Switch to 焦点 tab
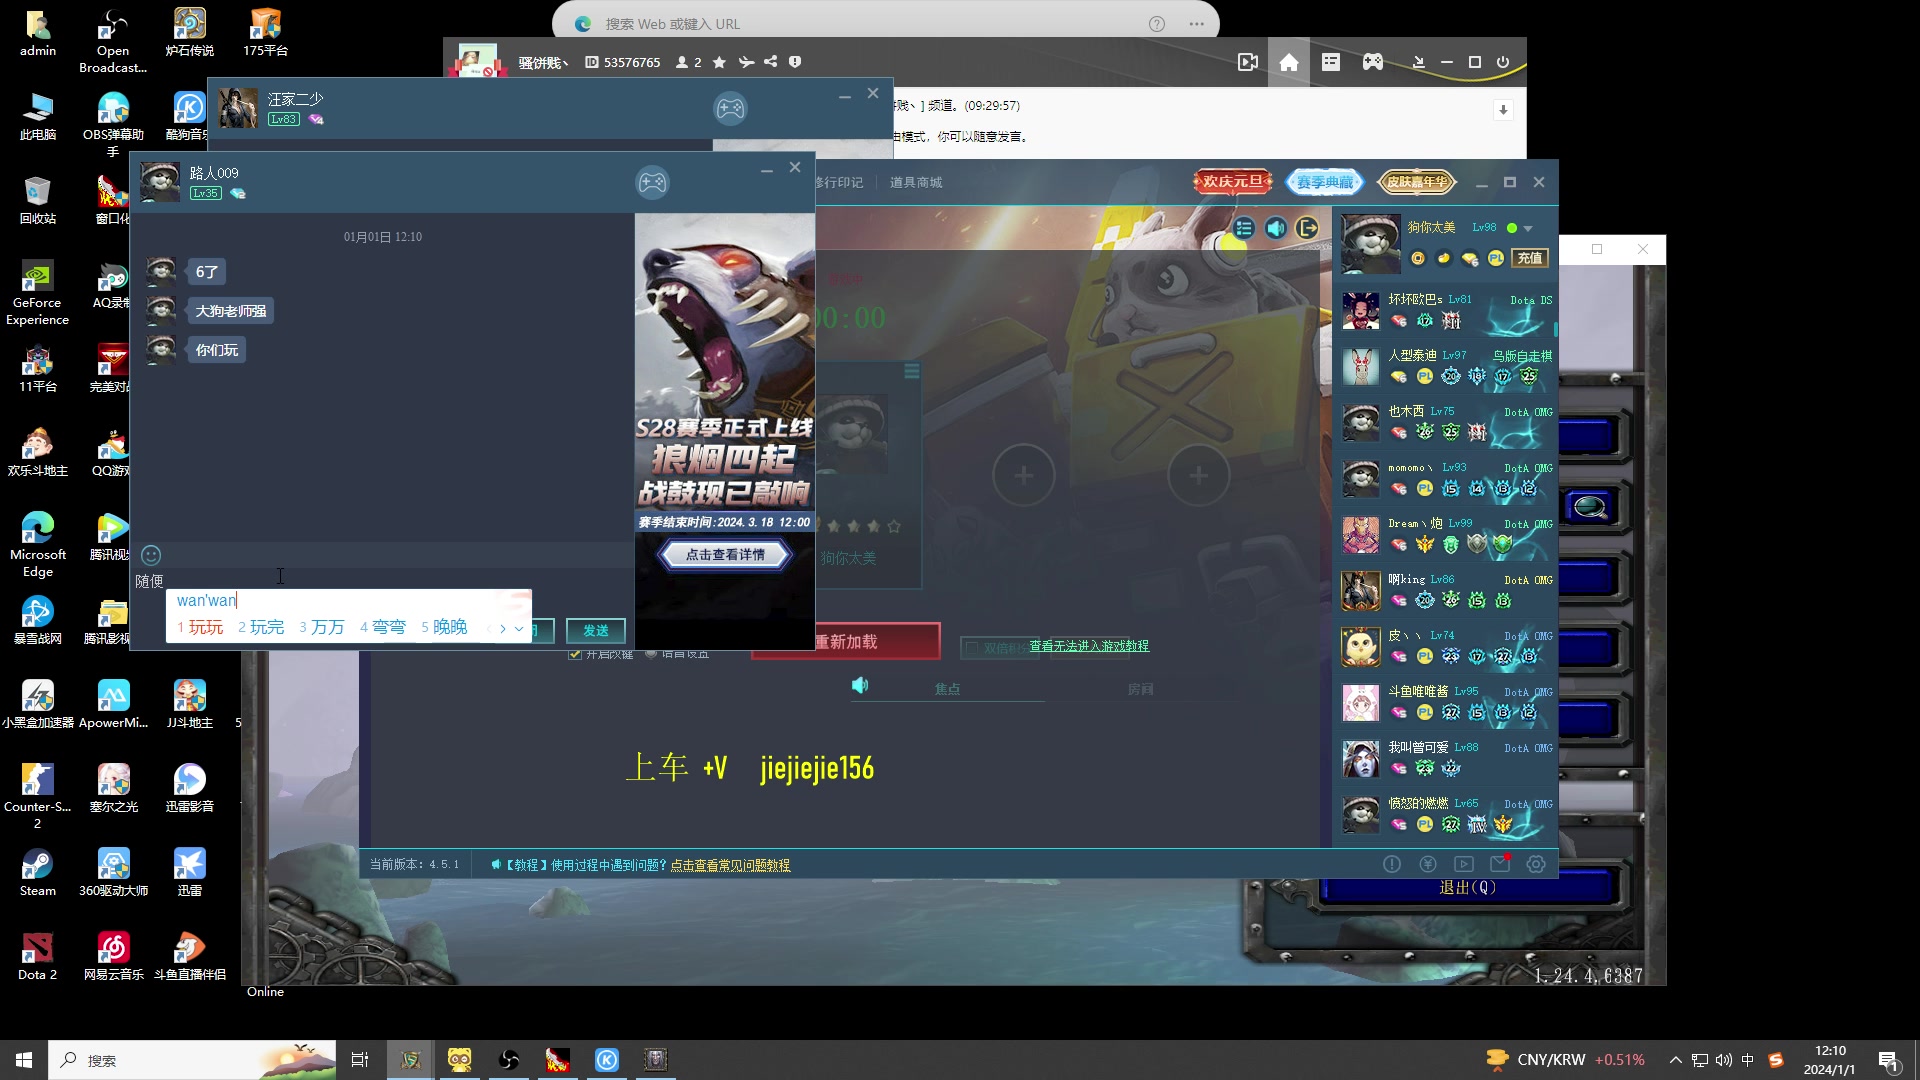 (x=947, y=689)
